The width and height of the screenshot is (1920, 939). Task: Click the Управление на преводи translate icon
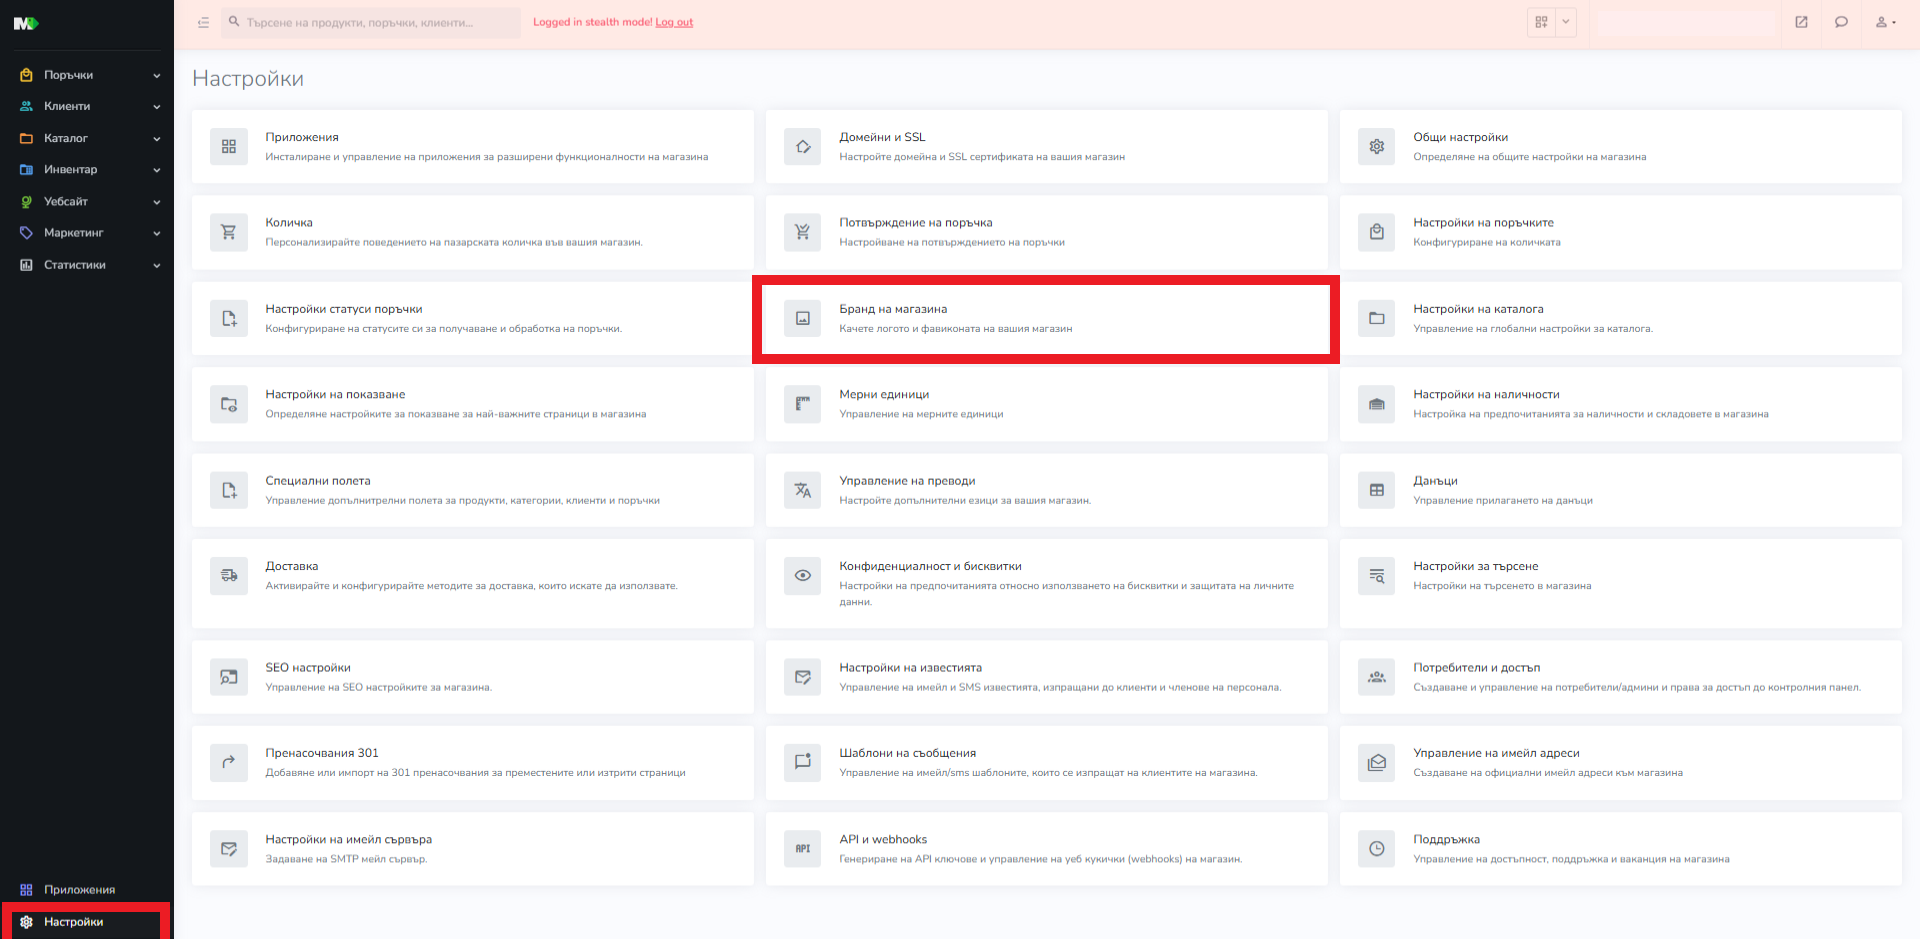(x=802, y=490)
